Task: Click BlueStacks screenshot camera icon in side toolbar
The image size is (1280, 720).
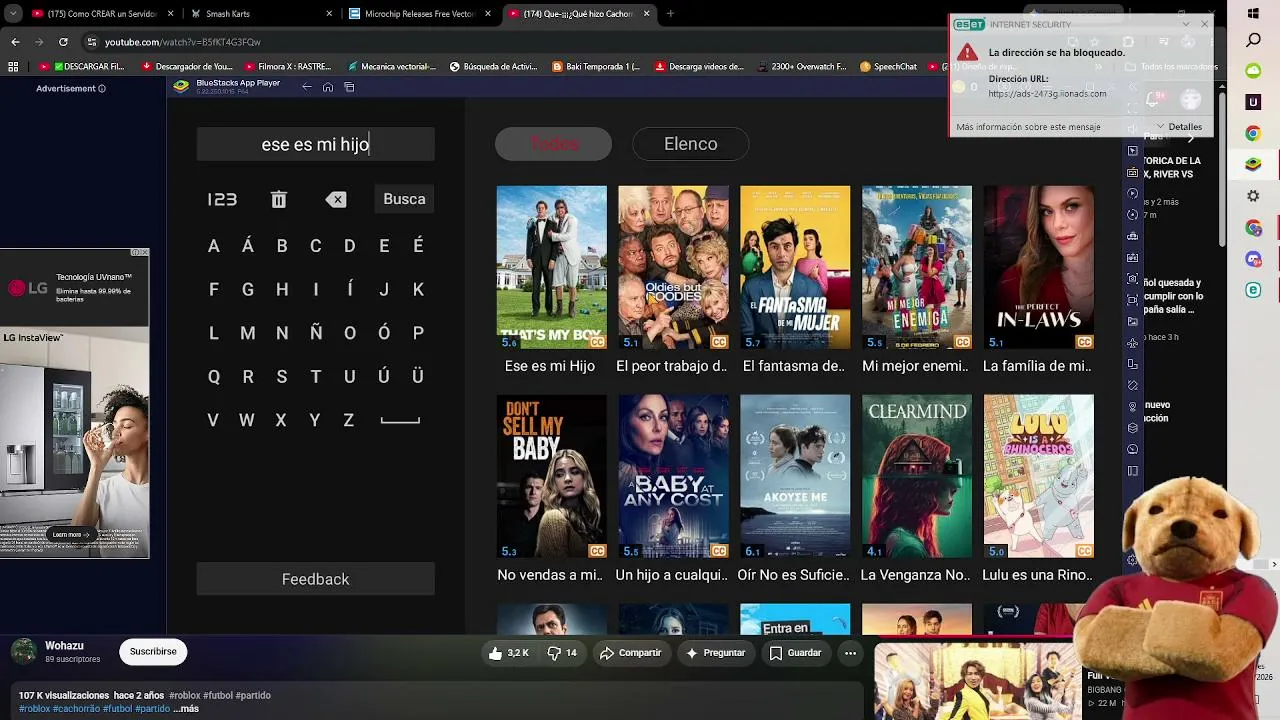Action: tap(1132, 278)
